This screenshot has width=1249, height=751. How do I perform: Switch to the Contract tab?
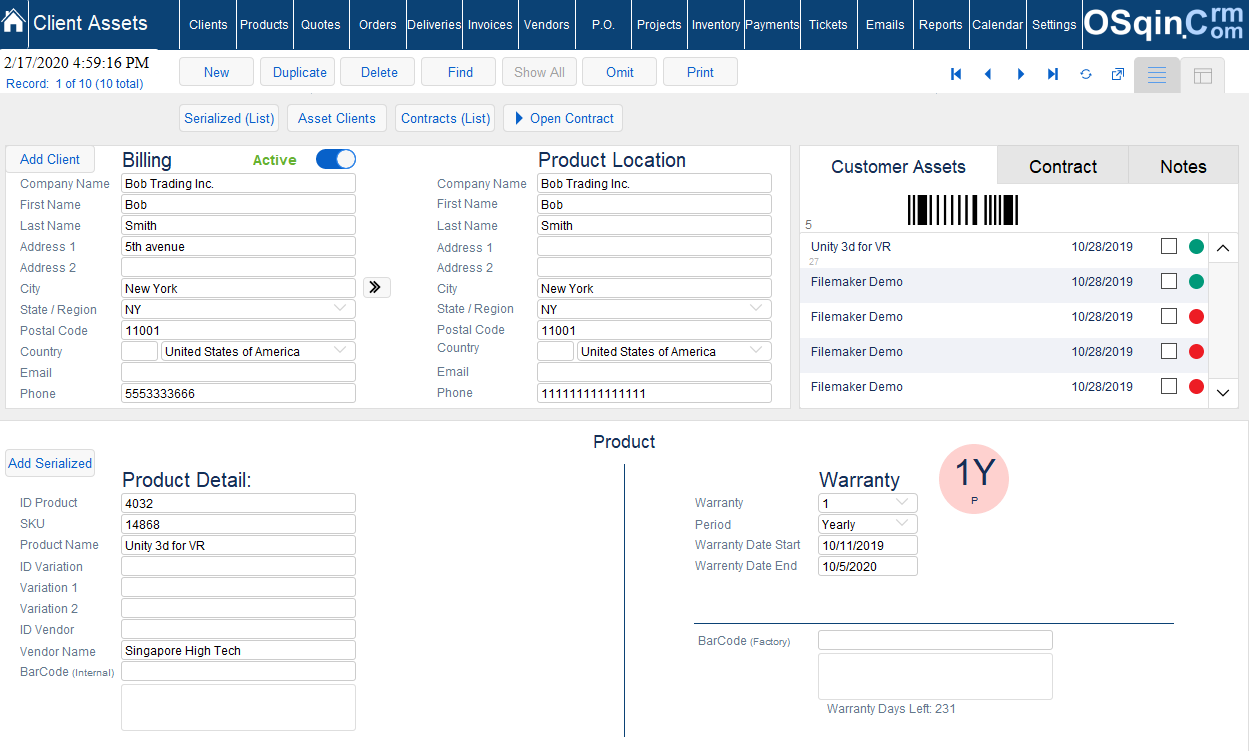1063,166
